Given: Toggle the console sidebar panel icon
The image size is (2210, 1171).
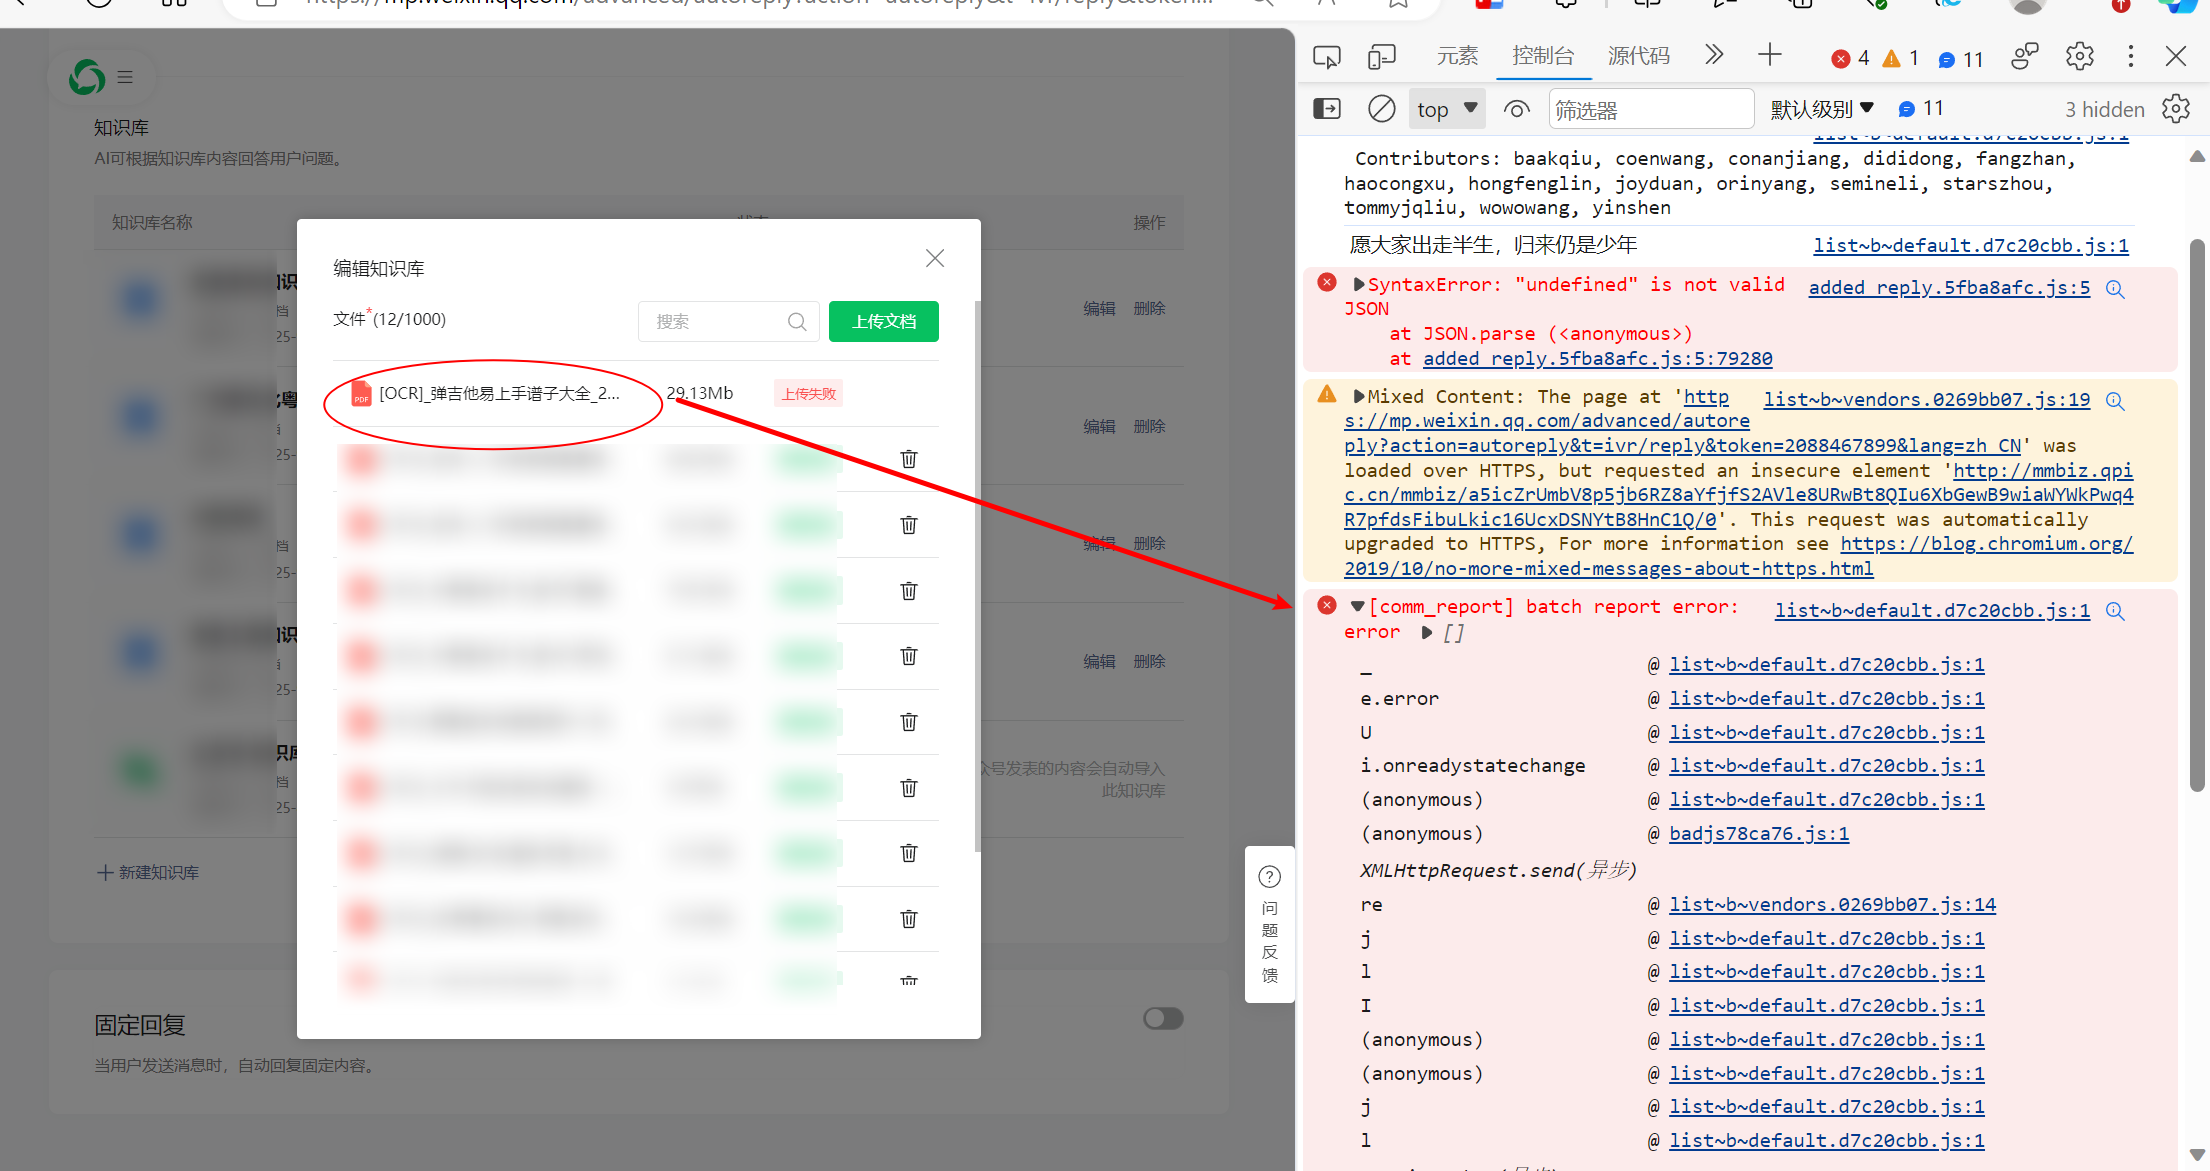Looking at the screenshot, I should click(1326, 108).
